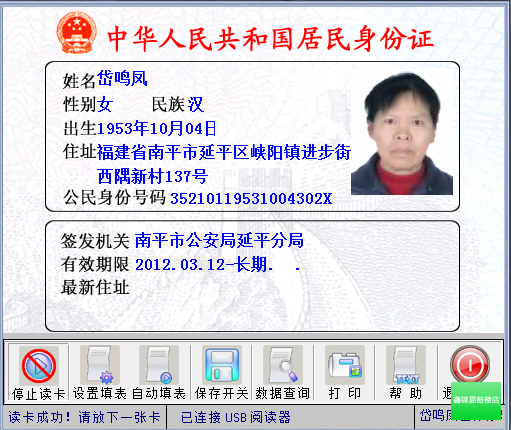Click the Print (打印) printer icon
This screenshot has height=430, width=511.
[x=345, y=365]
